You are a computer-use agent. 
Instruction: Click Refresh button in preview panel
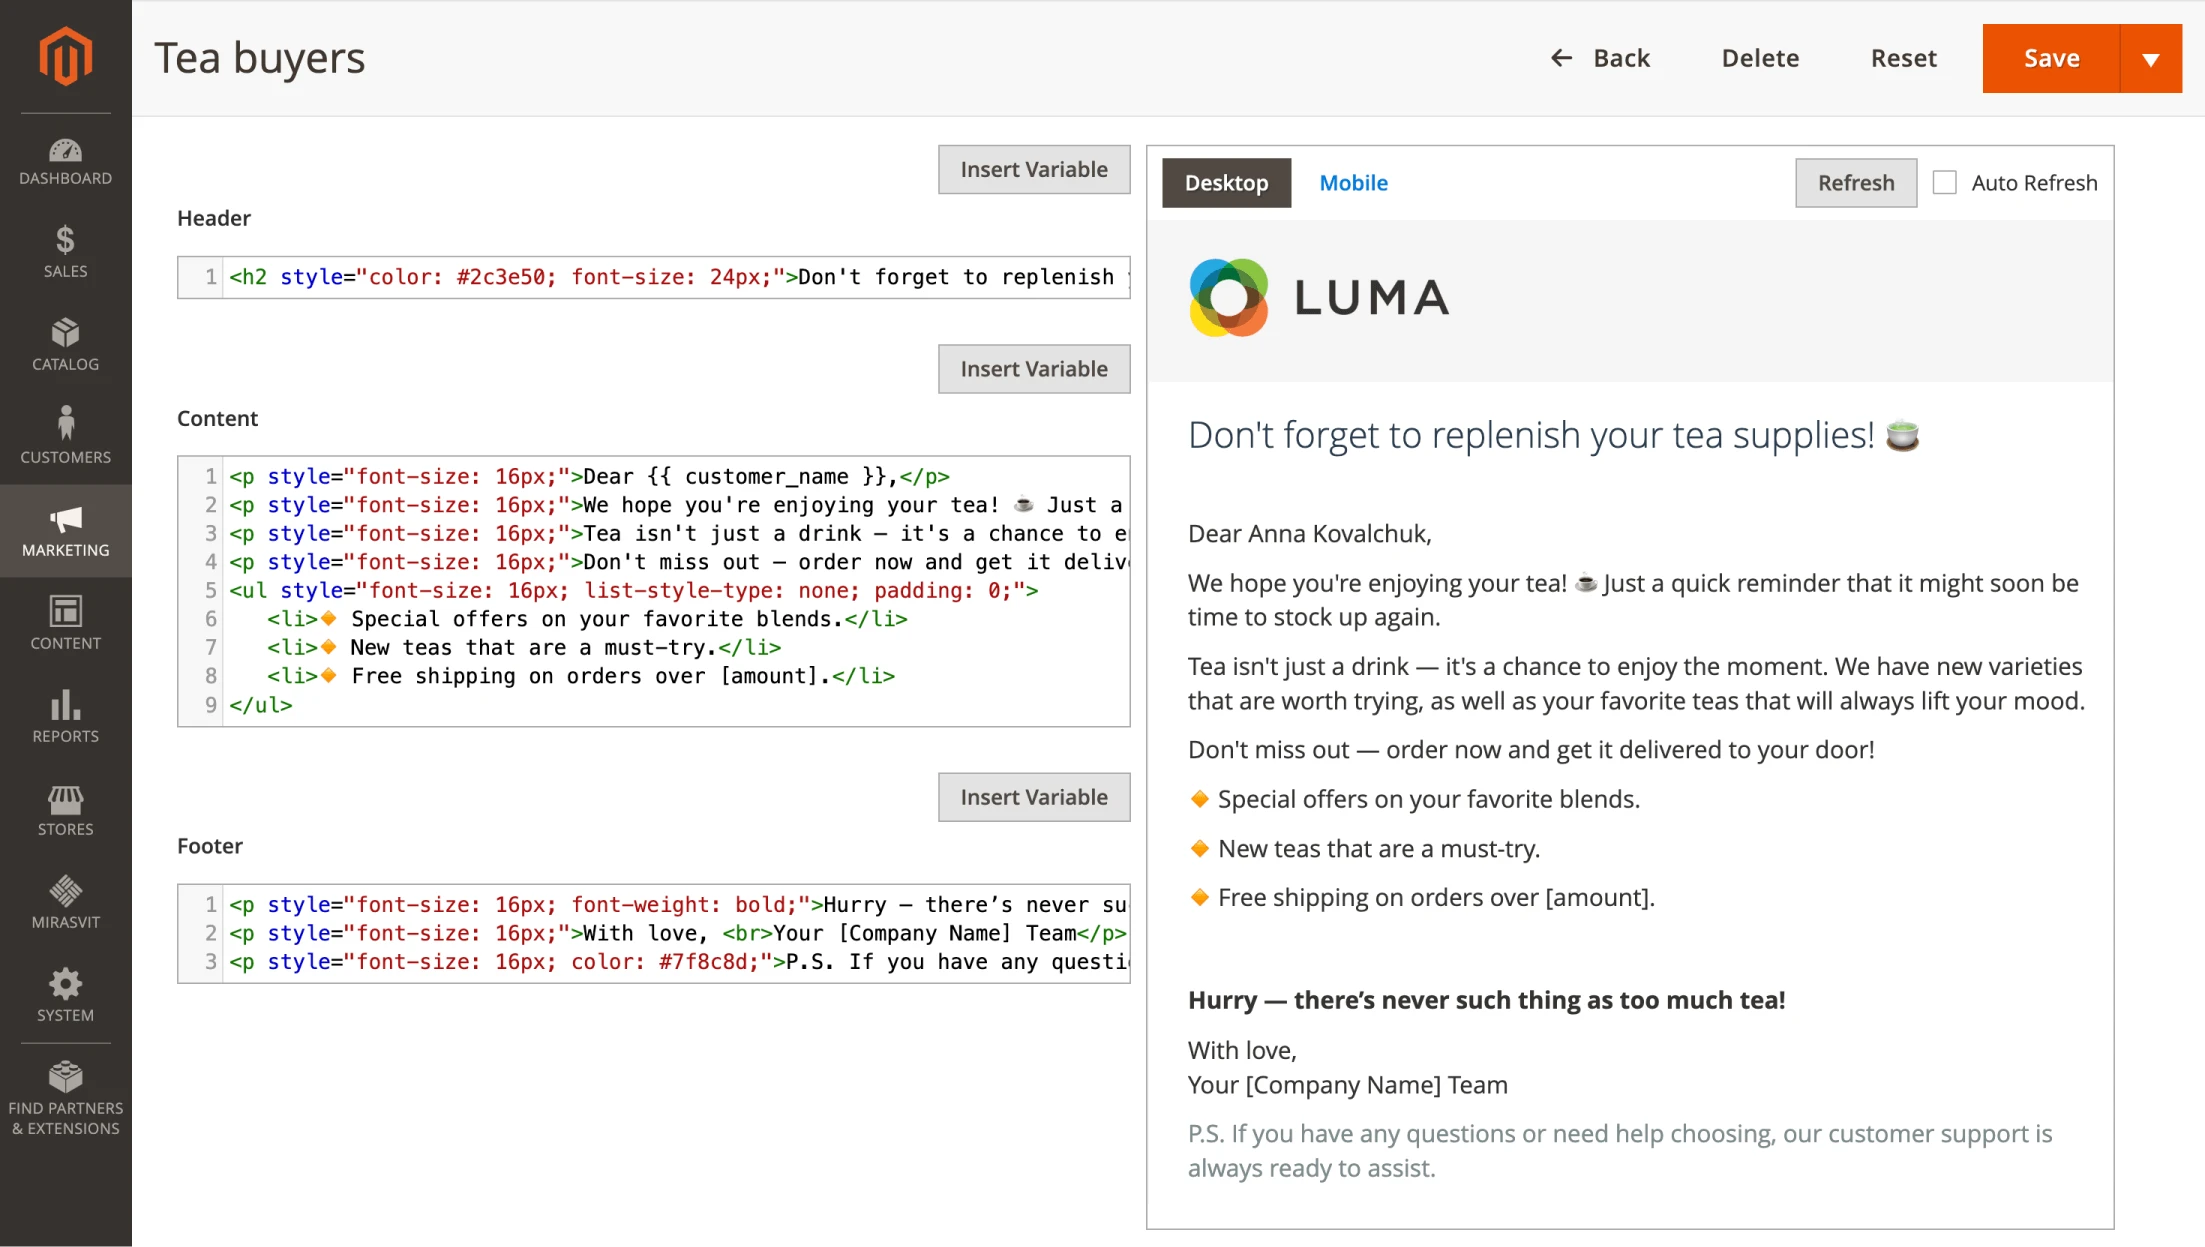coord(1854,182)
